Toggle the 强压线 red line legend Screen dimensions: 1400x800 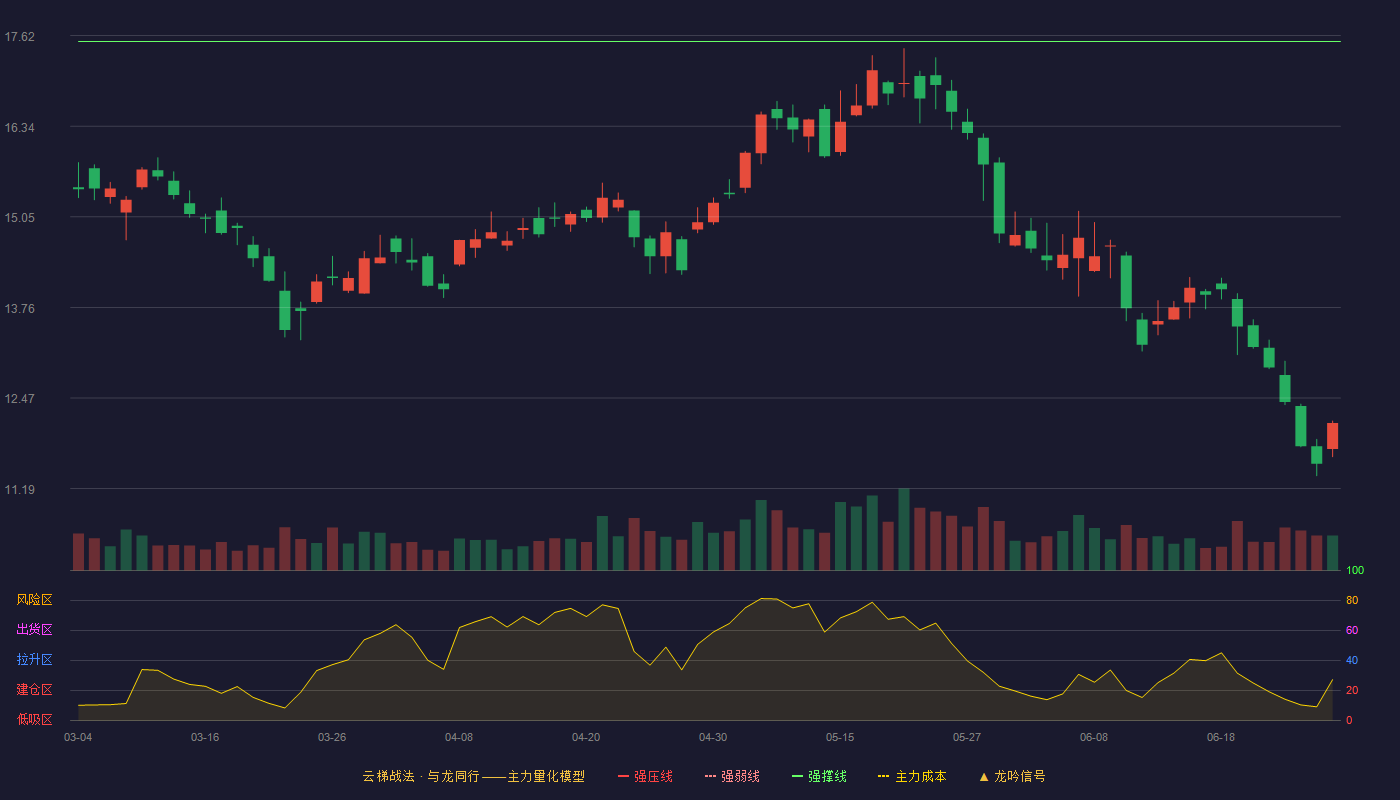tap(645, 776)
